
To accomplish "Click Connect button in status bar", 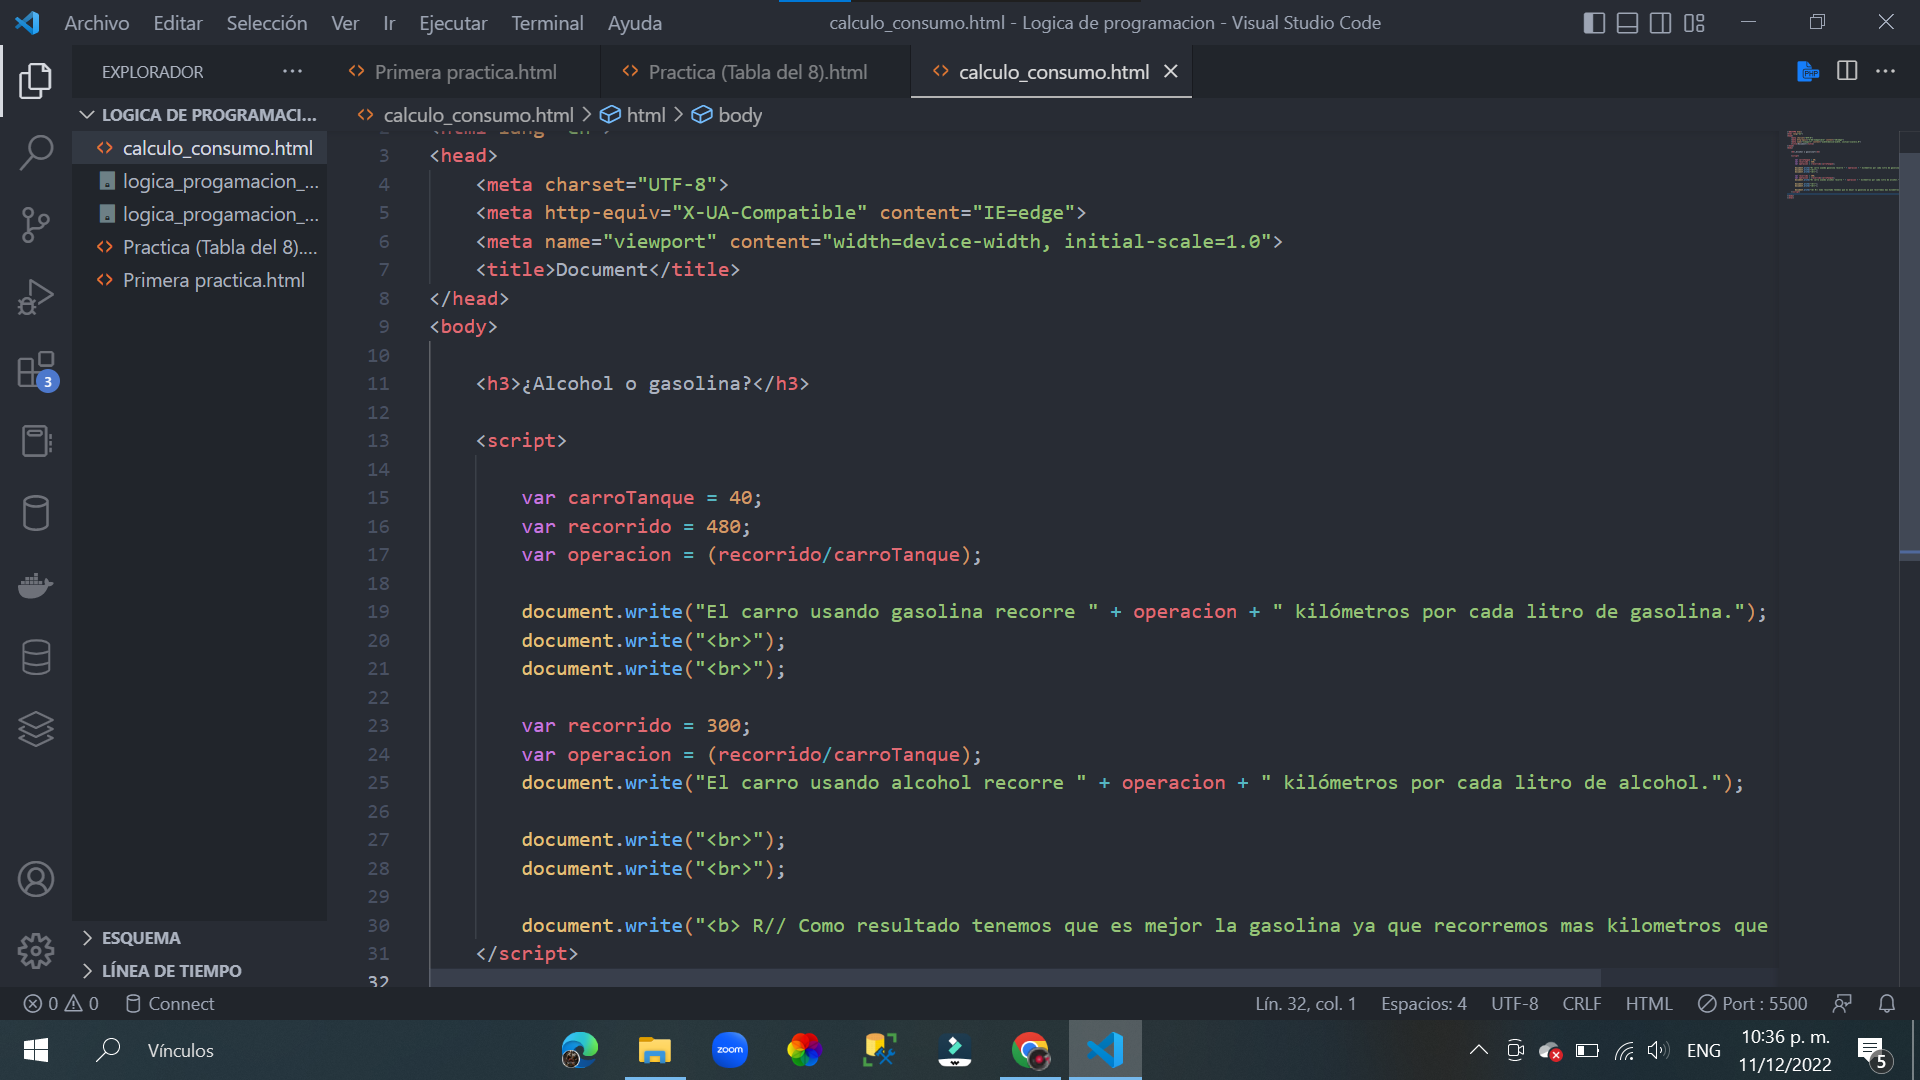I will 169,1003.
